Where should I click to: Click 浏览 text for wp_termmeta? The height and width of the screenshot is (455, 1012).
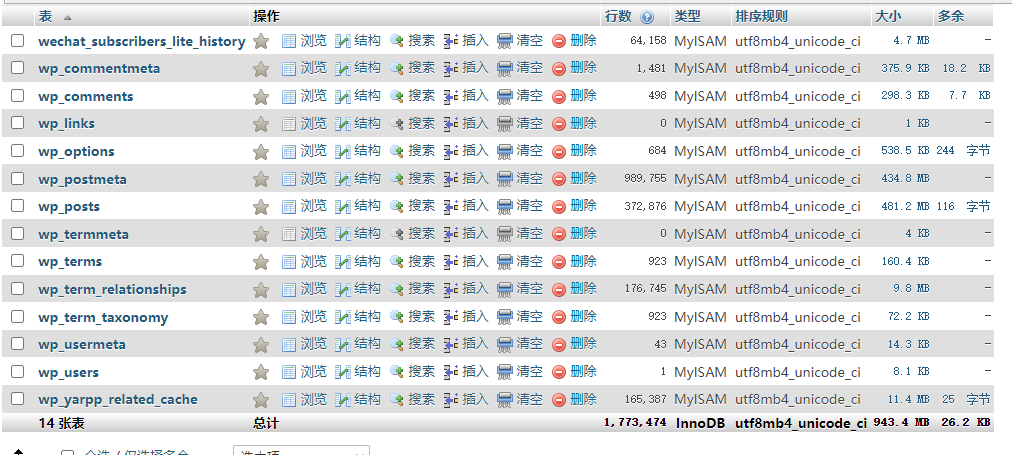314,233
